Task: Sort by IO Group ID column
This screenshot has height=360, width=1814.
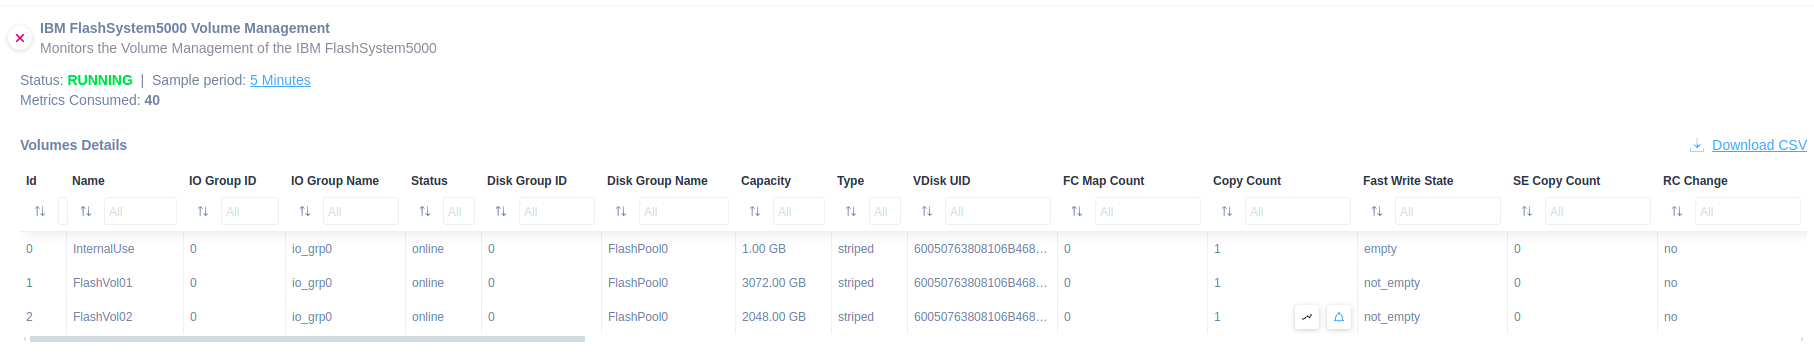Action: tap(203, 211)
